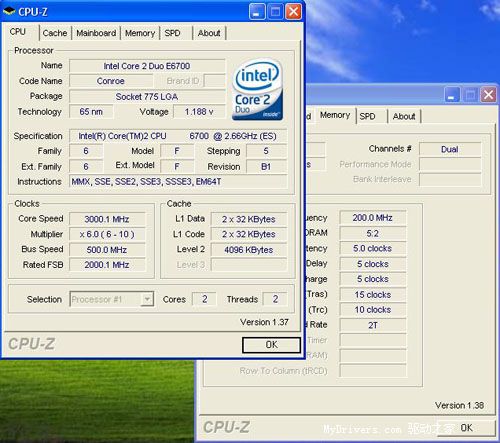Close the back CPU-Z window
The image size is (500, 443).
tap(489, 95)
